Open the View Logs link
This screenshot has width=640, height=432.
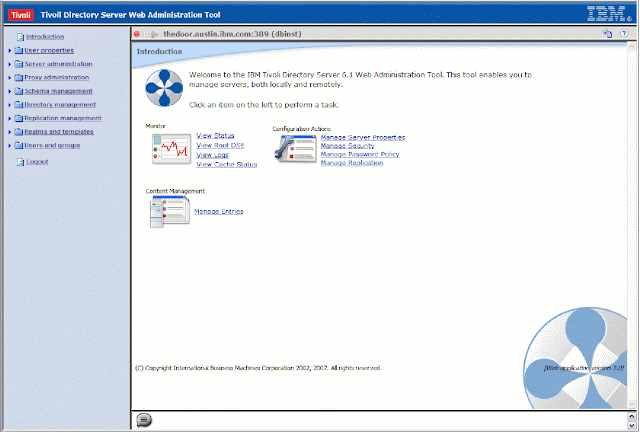(212, 155)
